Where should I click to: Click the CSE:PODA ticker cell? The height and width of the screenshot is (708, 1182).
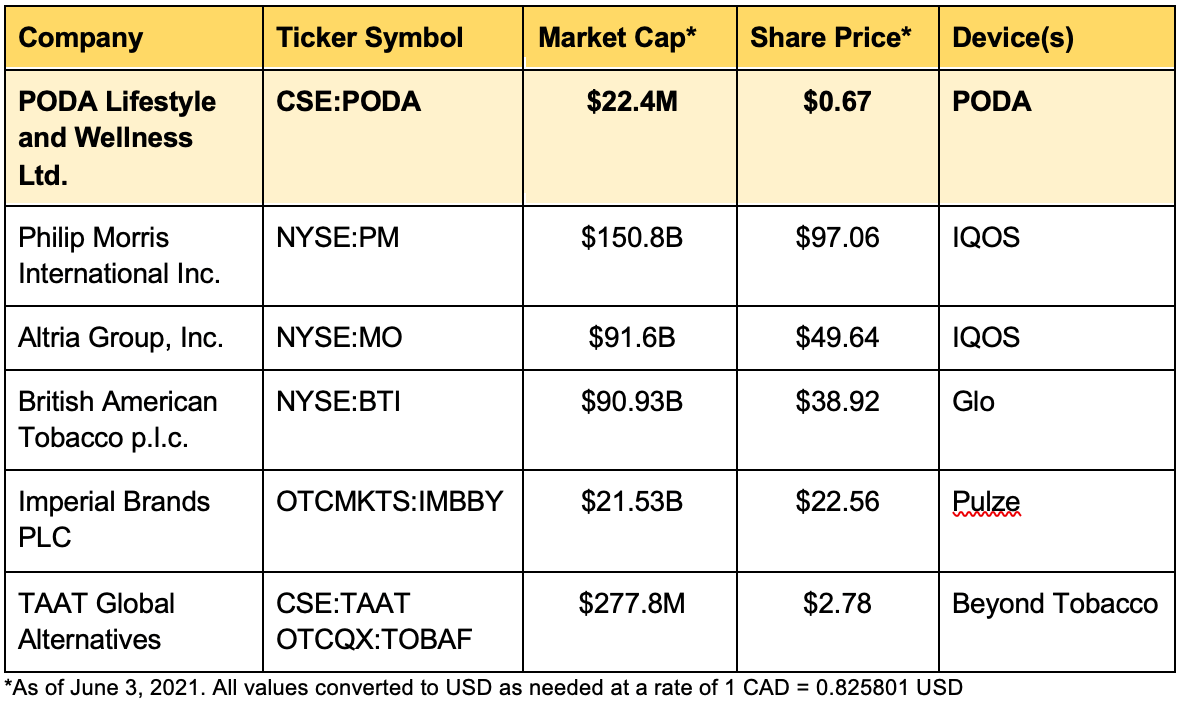pyautogui.click(x=393, y=138)
